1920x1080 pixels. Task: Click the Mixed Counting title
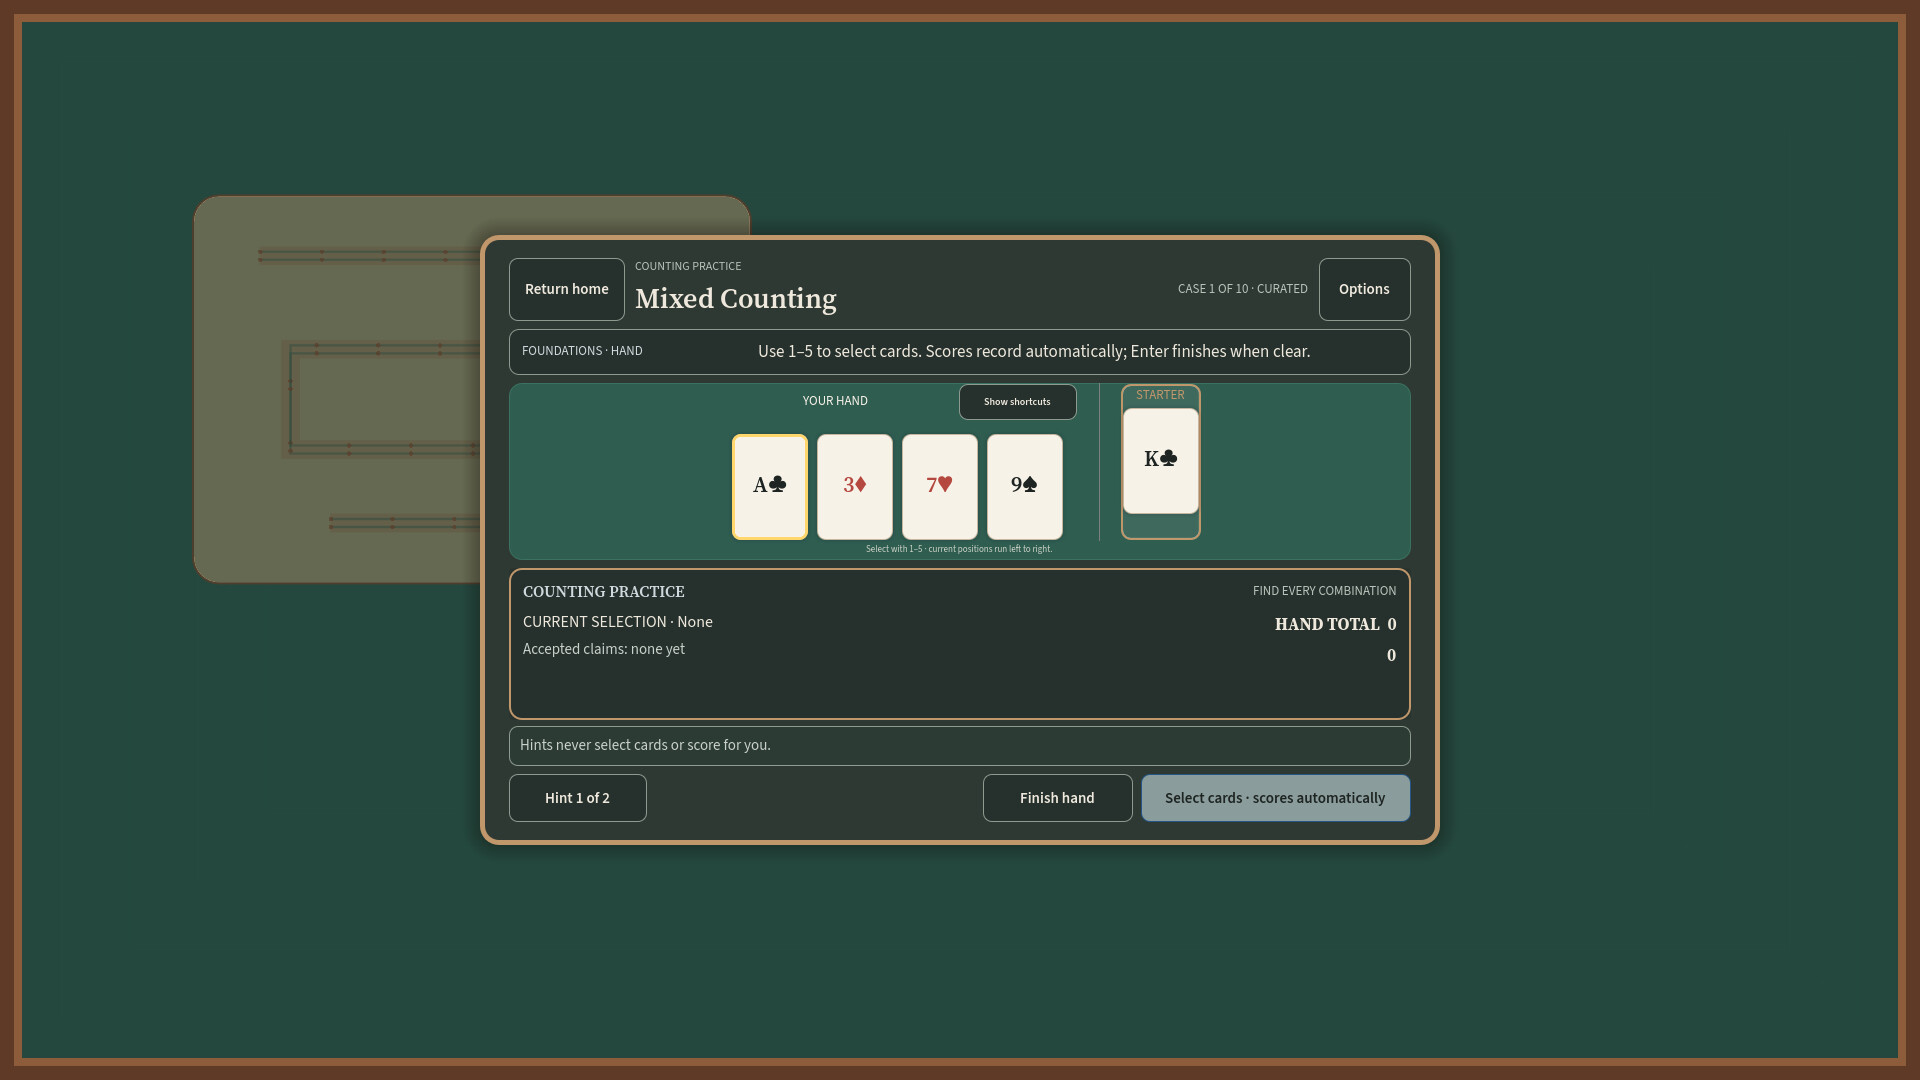click(x=735, y=299)
